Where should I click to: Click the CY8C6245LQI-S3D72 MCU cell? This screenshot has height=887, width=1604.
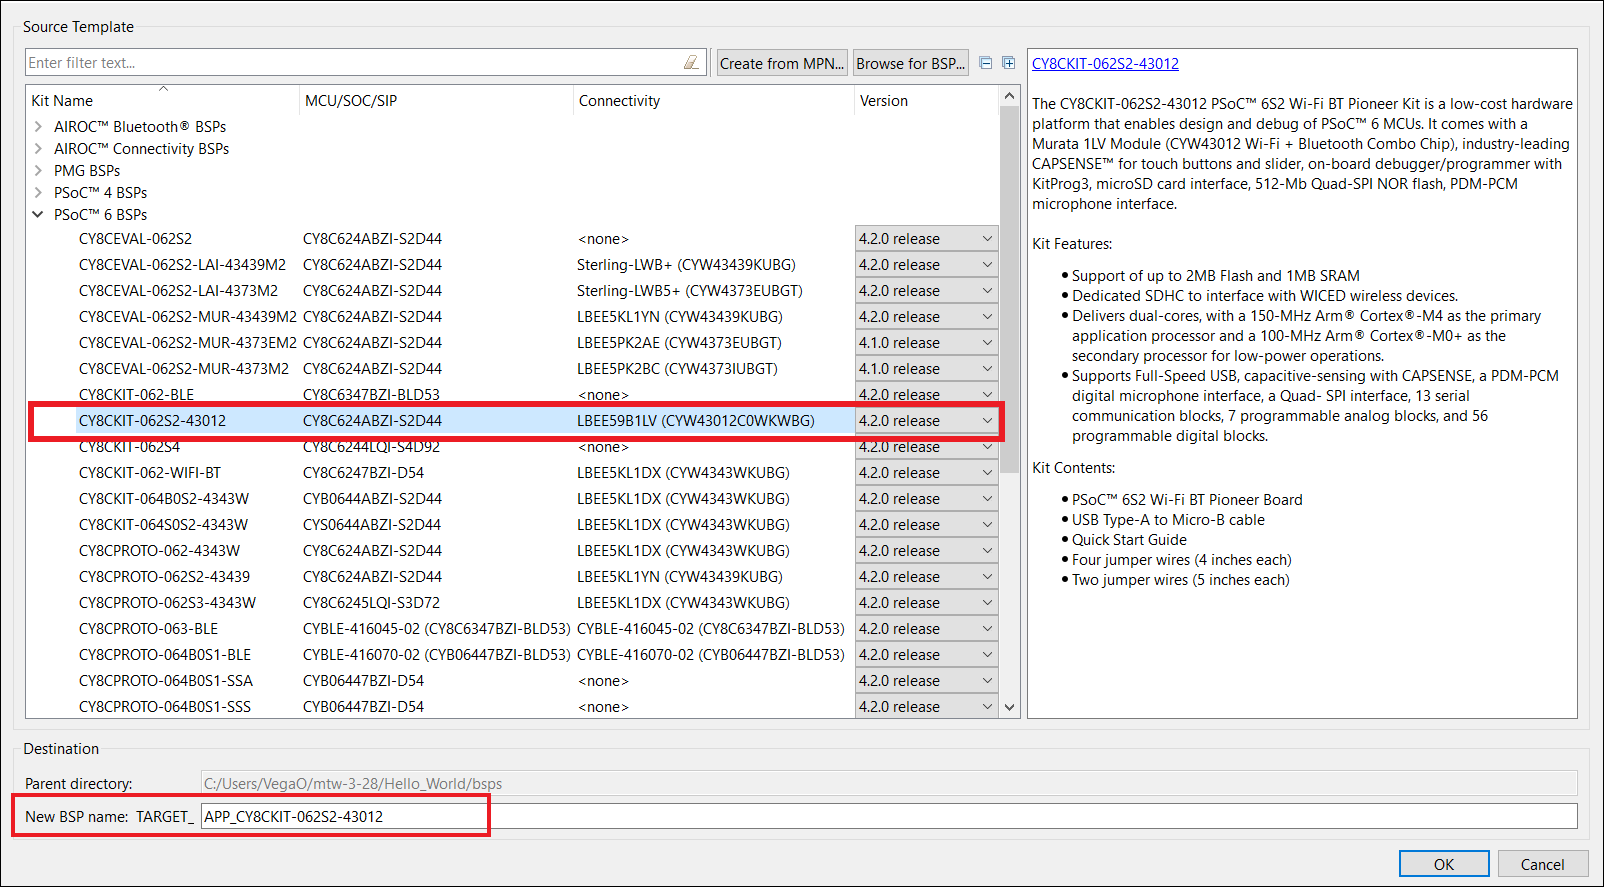[371, 603]
